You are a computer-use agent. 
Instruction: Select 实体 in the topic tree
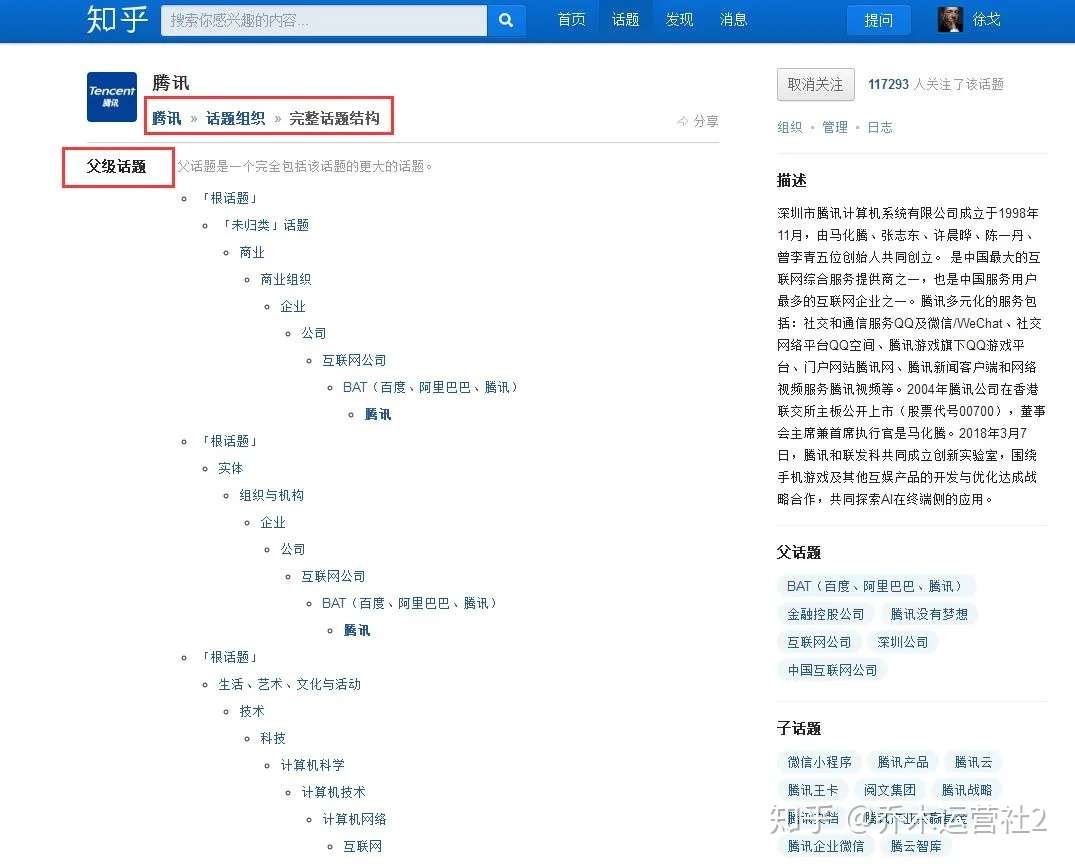pyautogui.click(x=230, y=468)
